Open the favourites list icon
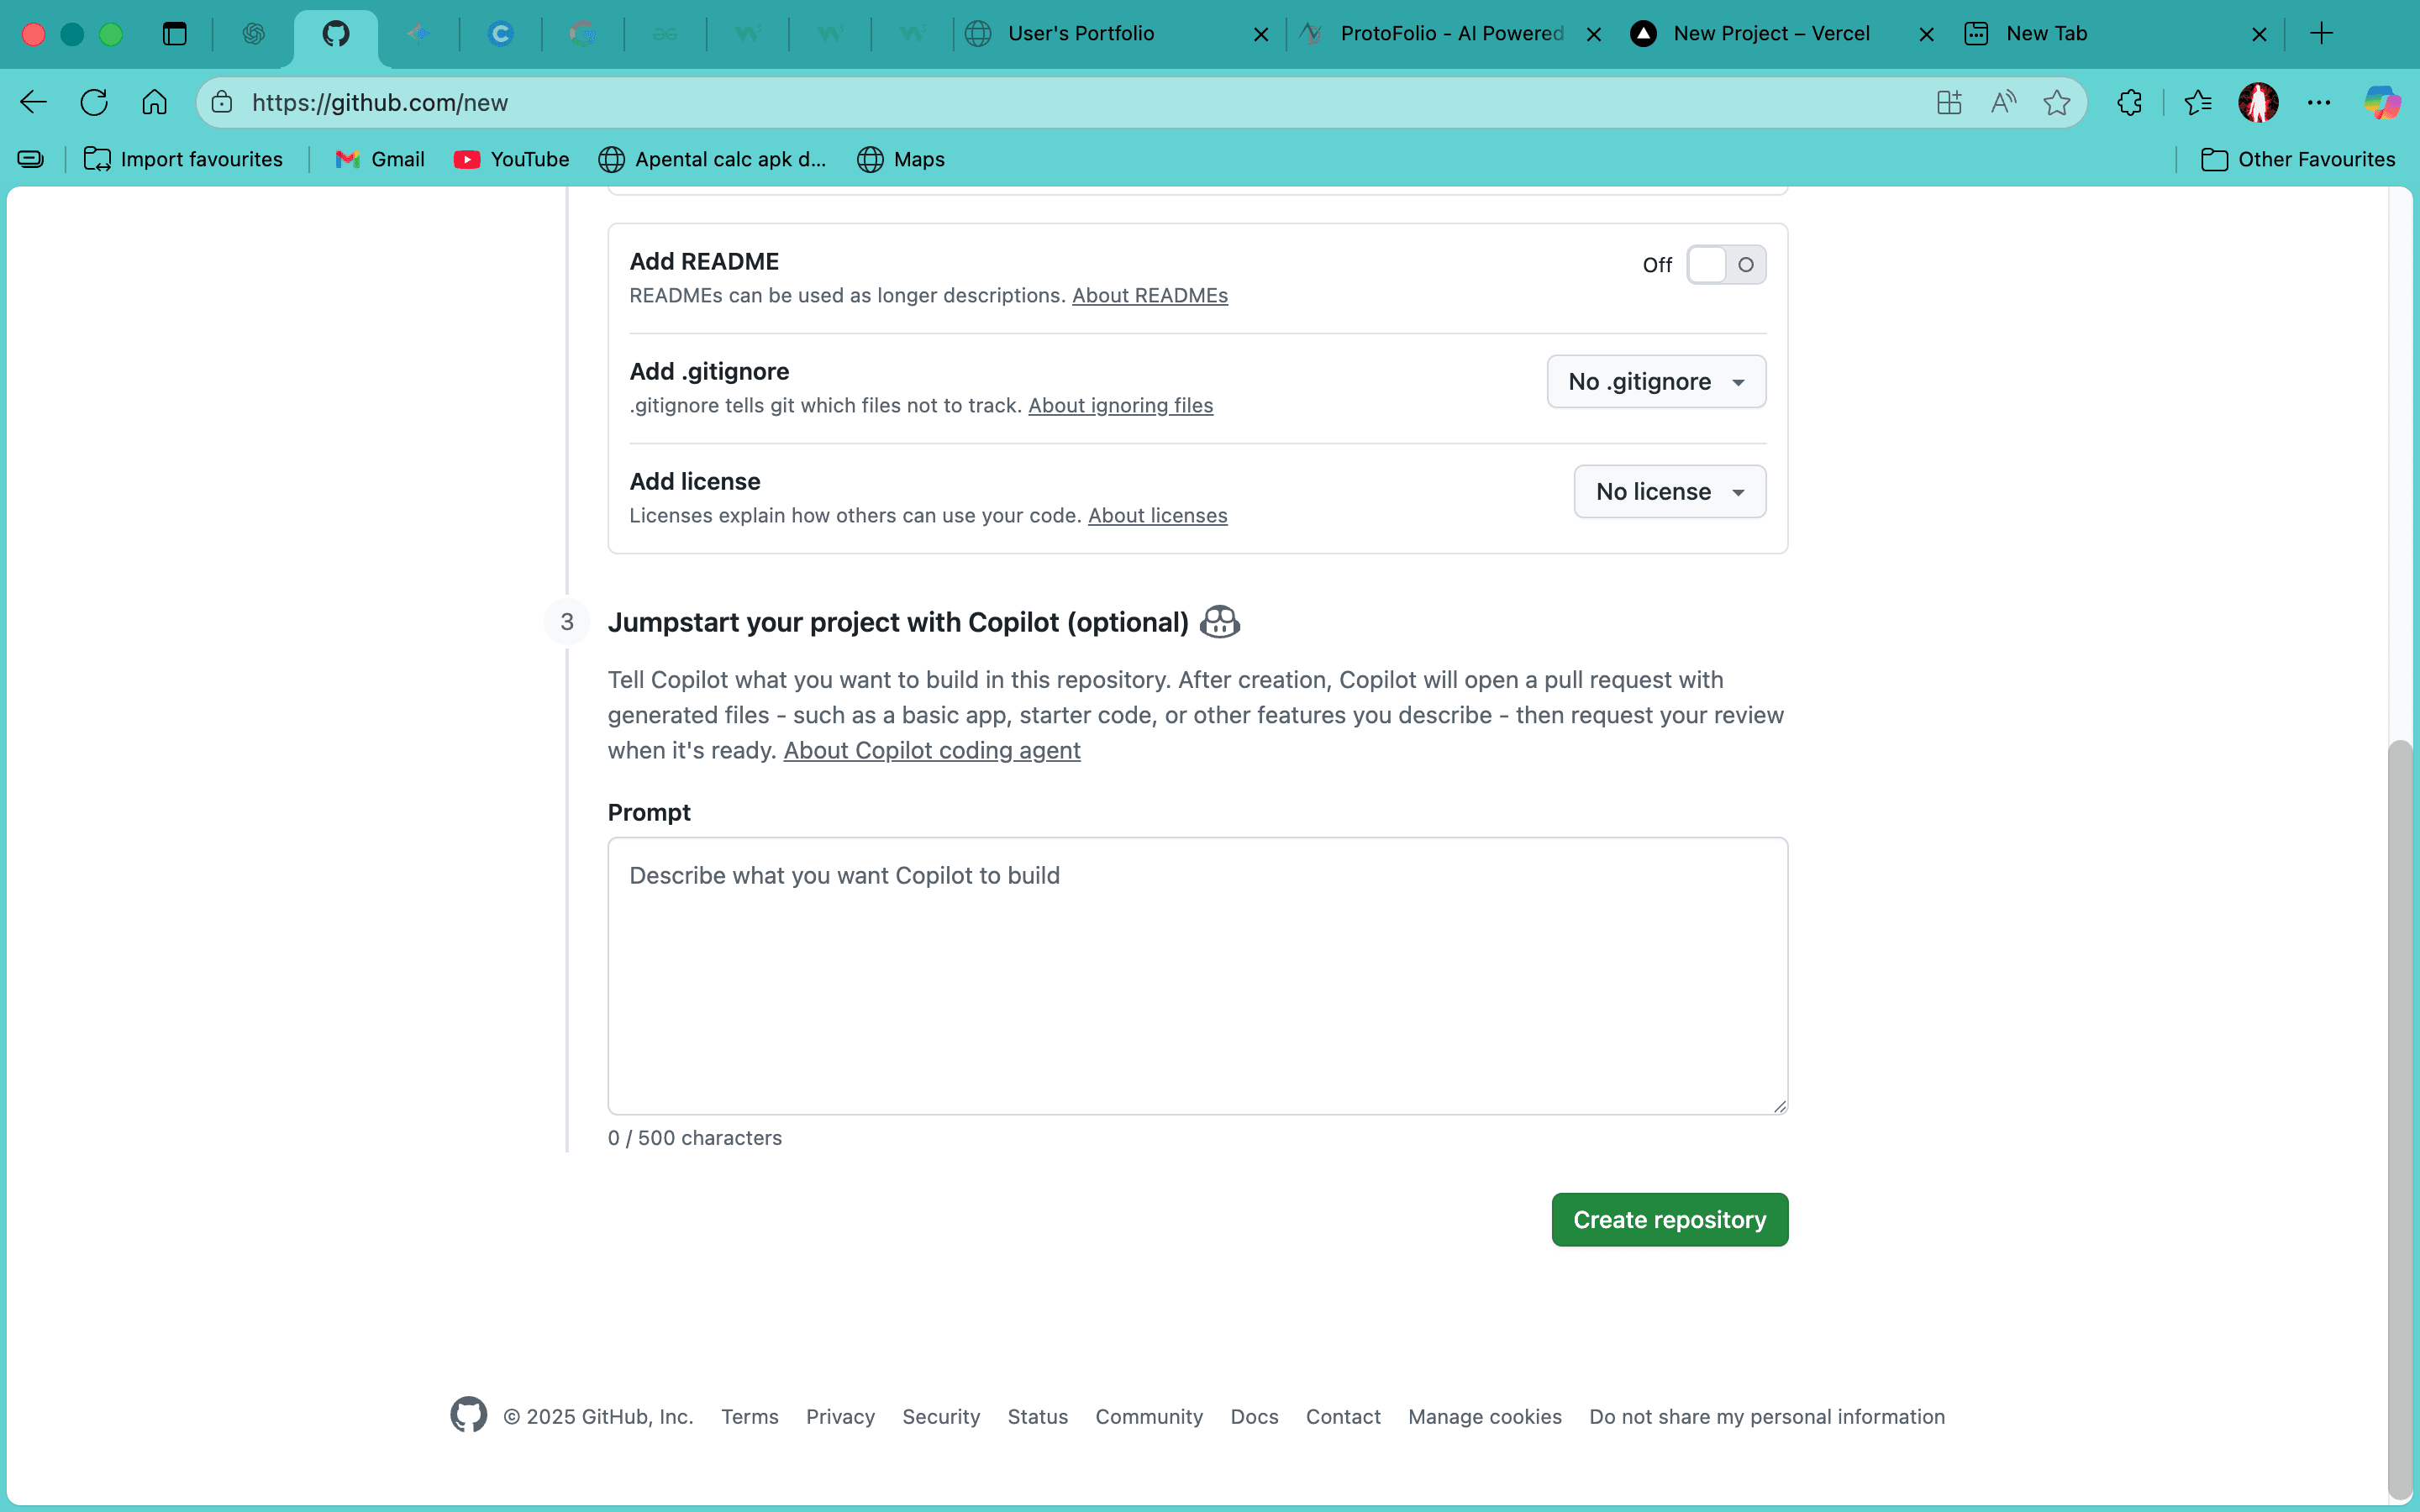 pyautogui.click(x=2198, y=102)
